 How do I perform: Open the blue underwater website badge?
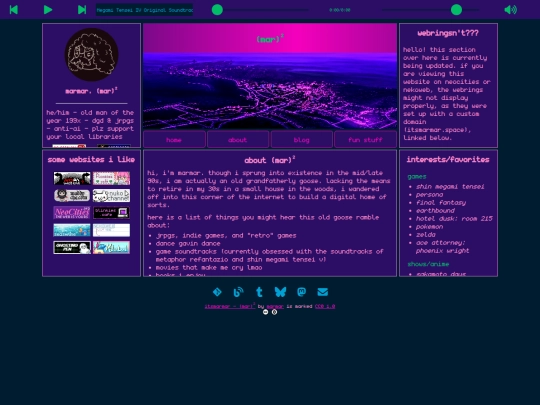[72, 230]
